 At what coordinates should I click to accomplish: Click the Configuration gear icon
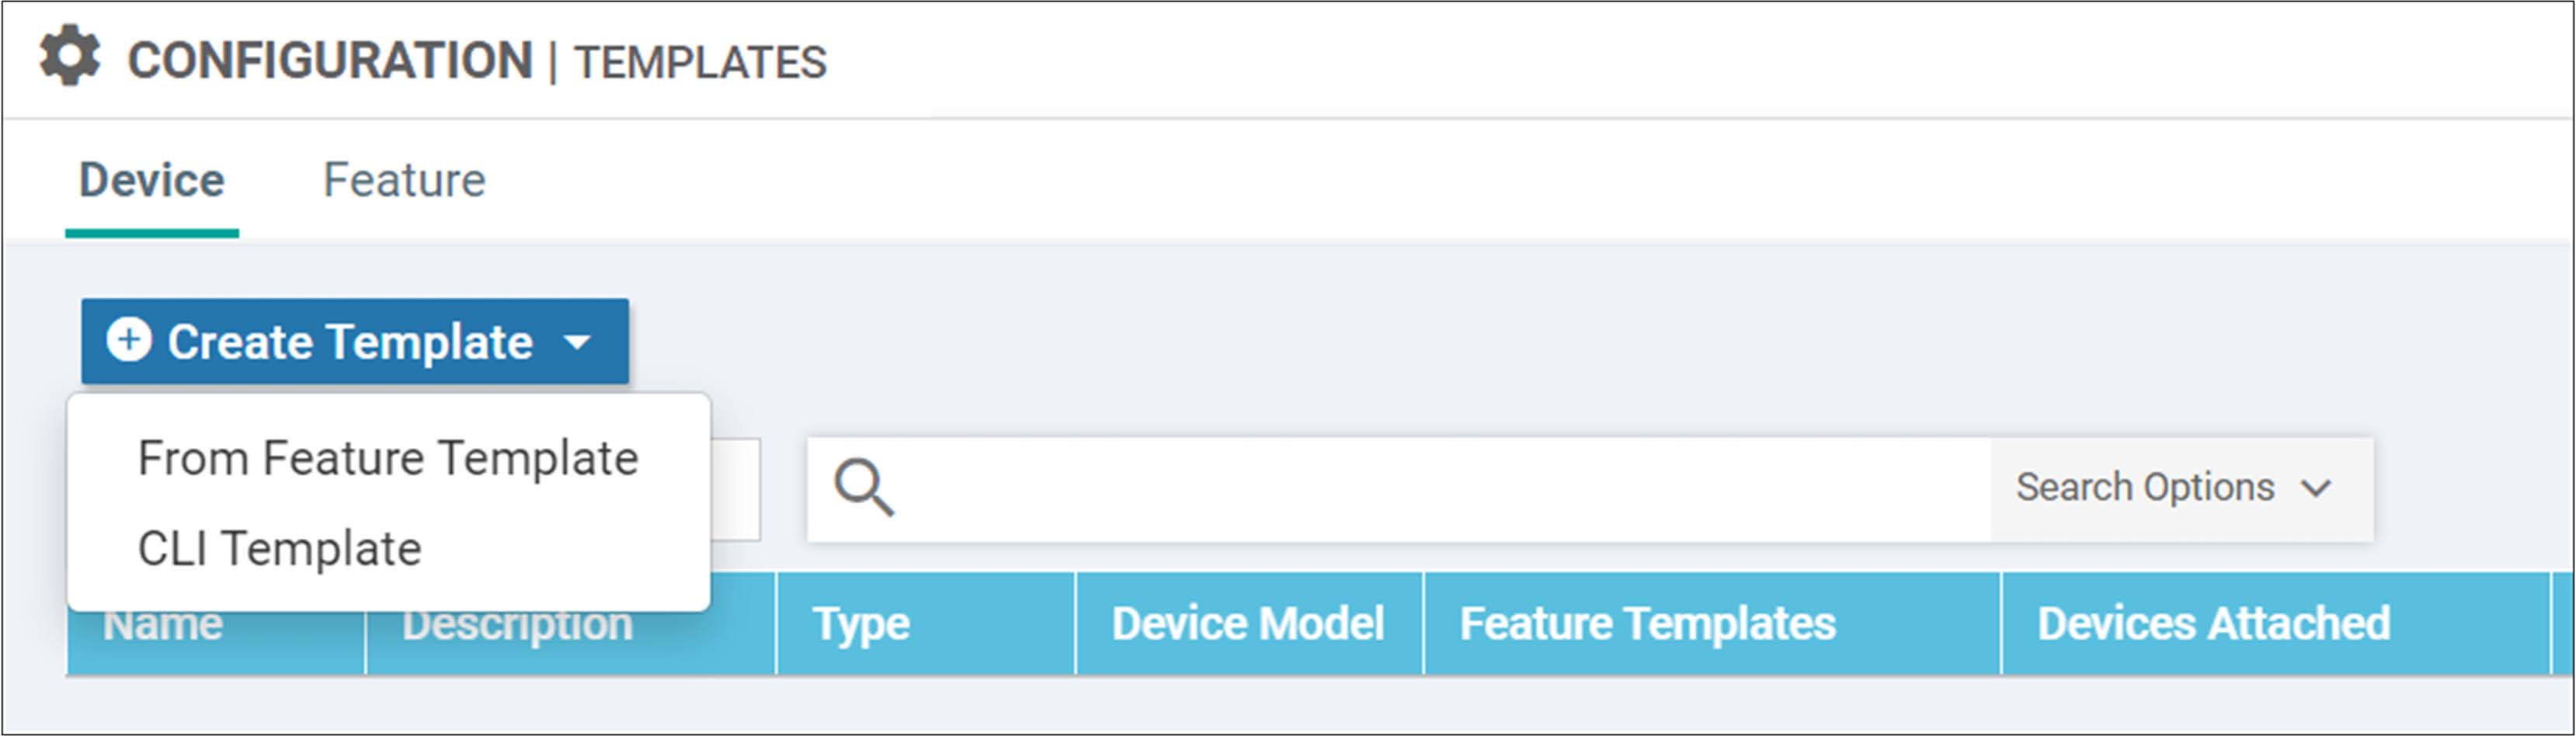pyautogui.click(x=70, y=56)
